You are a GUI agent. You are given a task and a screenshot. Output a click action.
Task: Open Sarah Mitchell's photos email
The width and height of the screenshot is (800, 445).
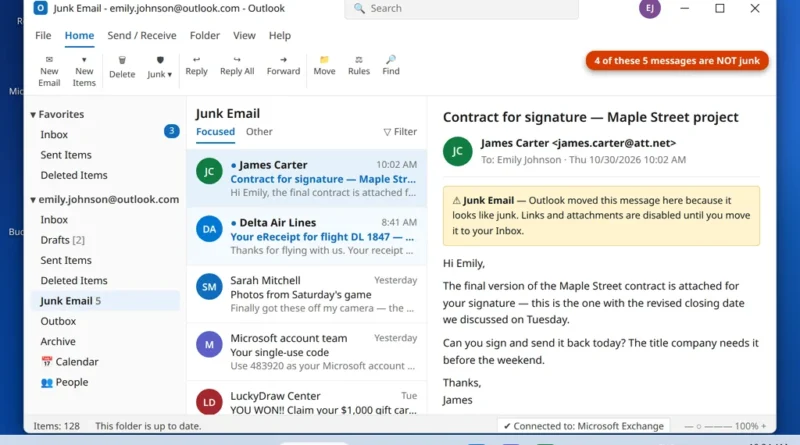tap(307, 293)
